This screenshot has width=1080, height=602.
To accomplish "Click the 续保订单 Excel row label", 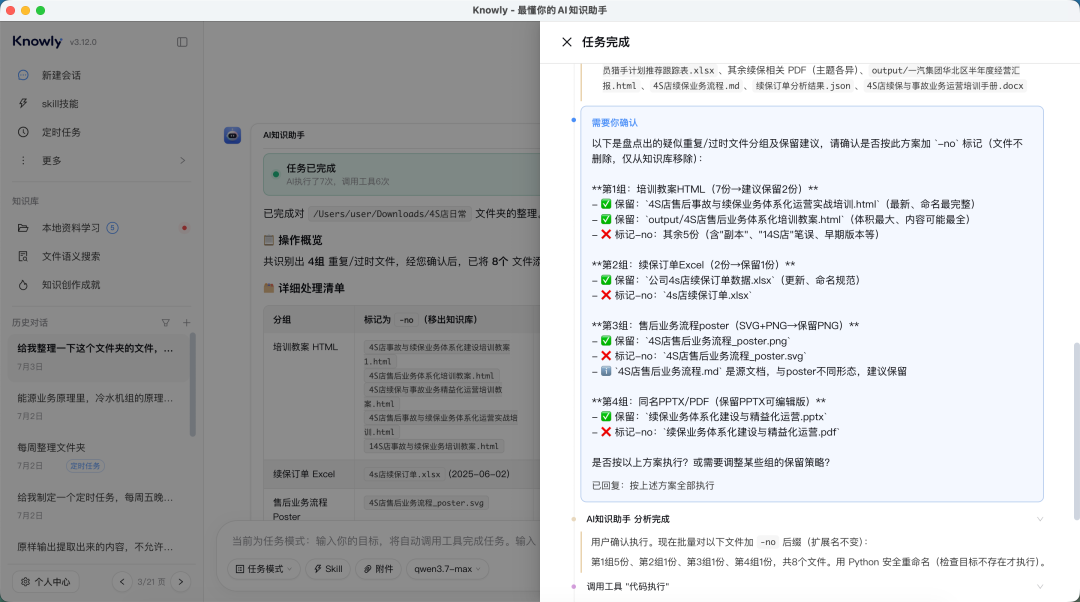I will (304, 474).
